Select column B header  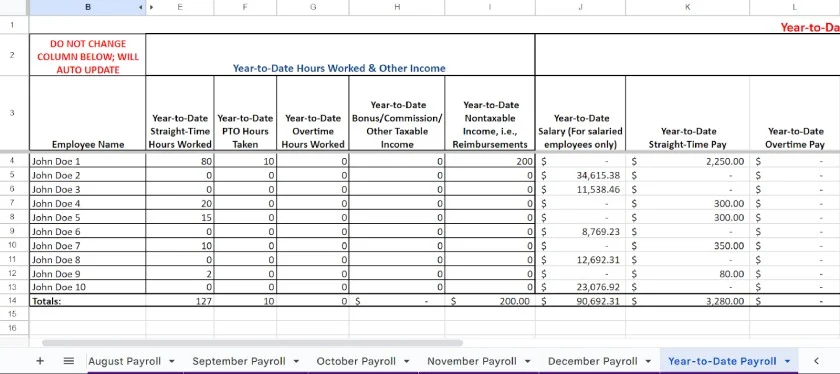(x=87, y=7)
